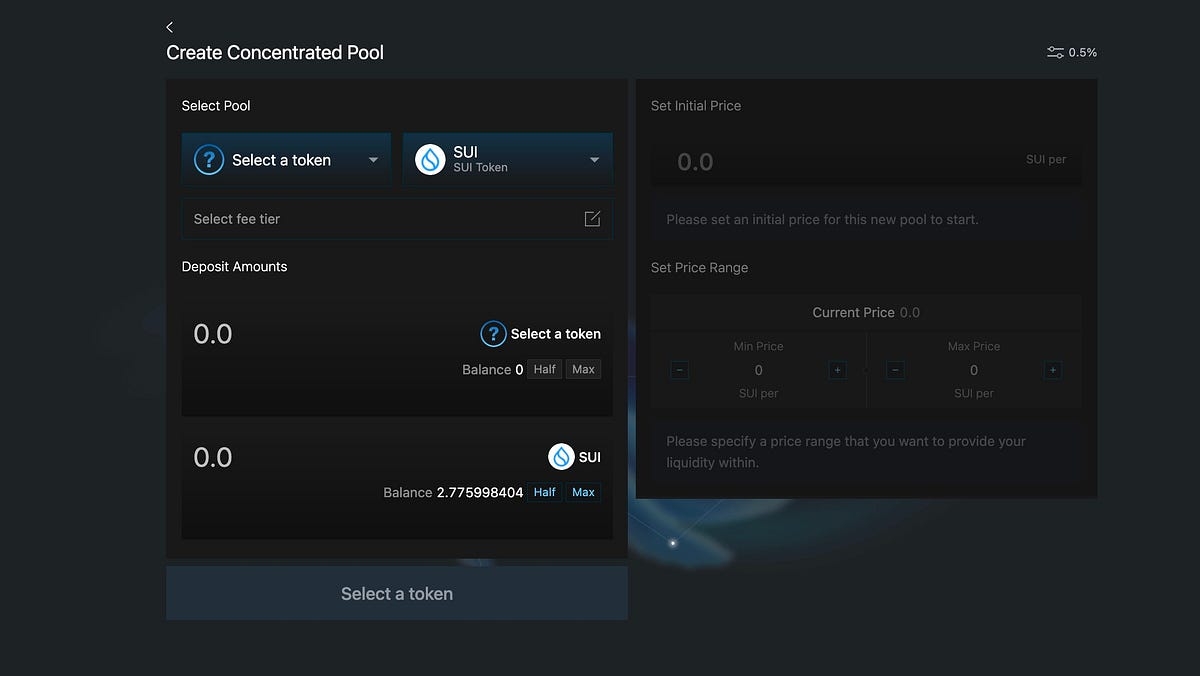
Task: Click the initial price input field
Action: coord(840,161)
